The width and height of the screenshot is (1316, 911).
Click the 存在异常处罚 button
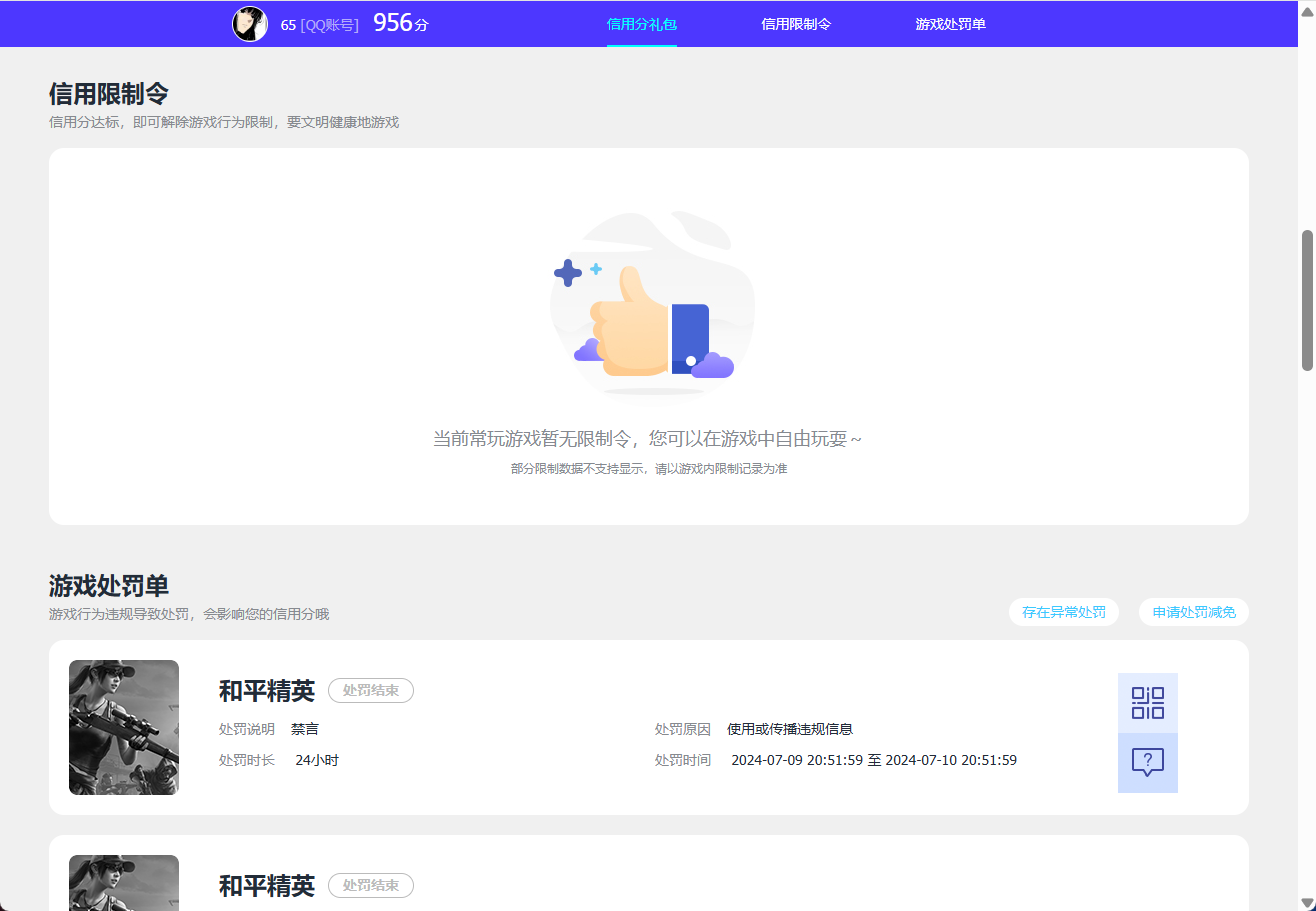[1064, 612]
